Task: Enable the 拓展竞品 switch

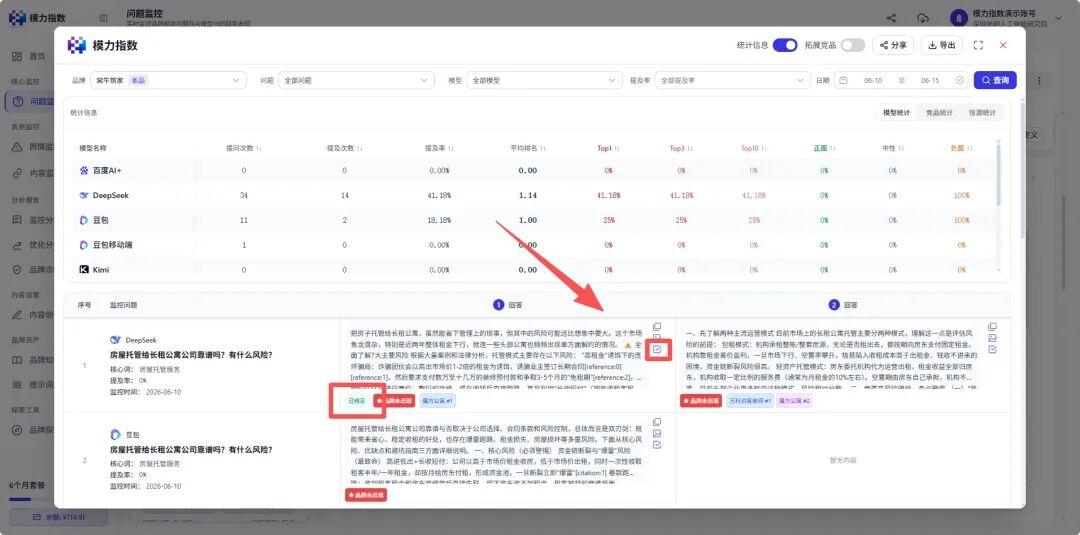Action: click(x=852, y=45)
